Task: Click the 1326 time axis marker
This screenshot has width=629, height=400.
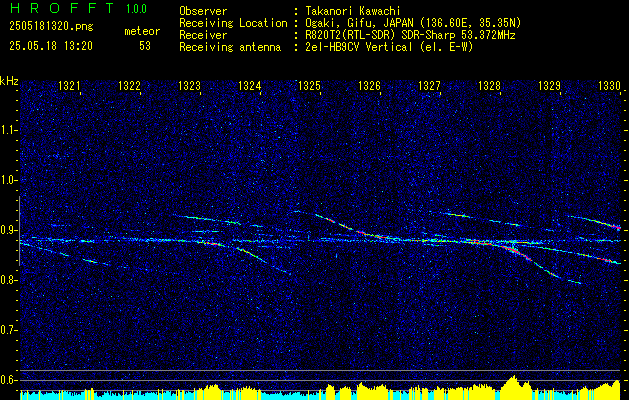Action: coord(369,85)
